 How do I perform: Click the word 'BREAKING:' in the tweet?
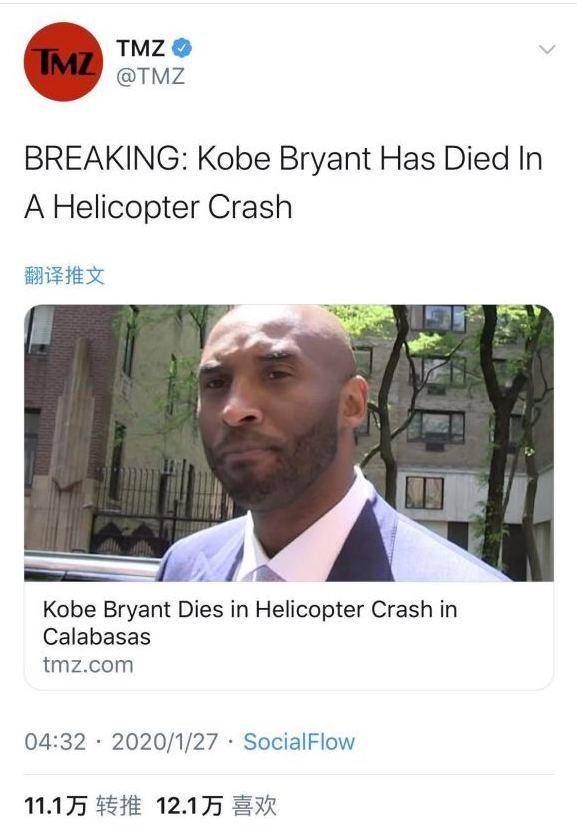click(x=106, y=158)
